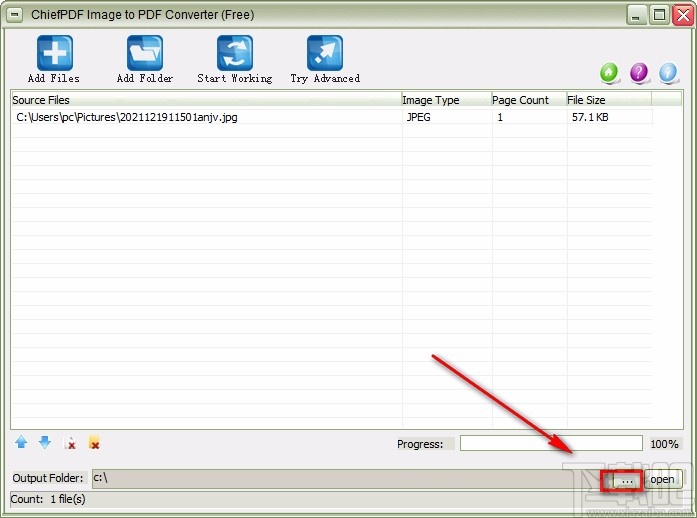Close the ChiefPDF converter window

click(683, 16)
